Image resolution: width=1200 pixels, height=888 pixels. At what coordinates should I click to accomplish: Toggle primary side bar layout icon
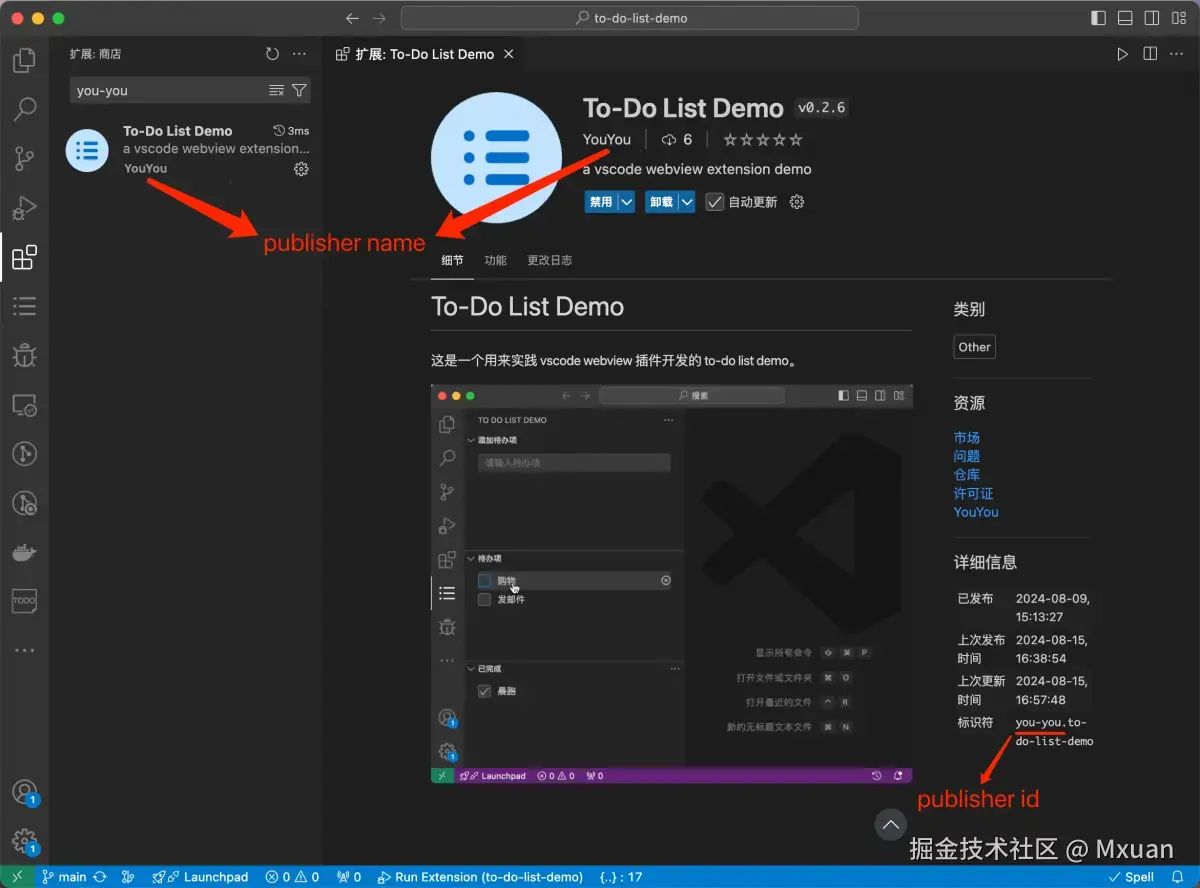[1098, 18]
